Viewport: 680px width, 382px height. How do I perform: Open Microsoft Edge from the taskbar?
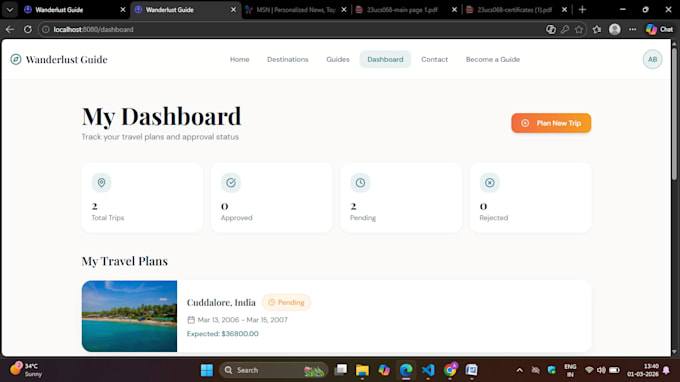point(406,370)
